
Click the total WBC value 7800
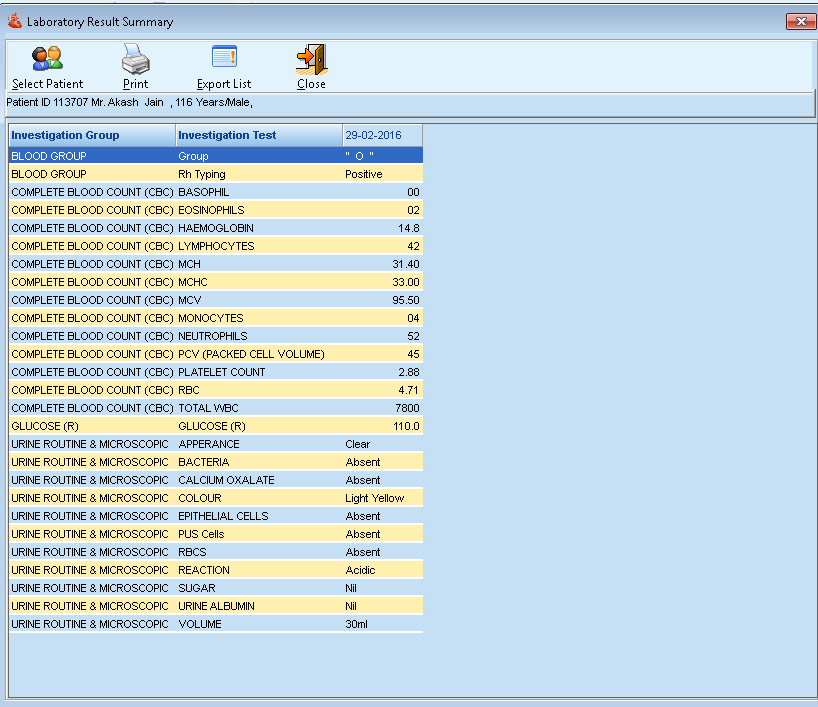click(x=407, y=408)
